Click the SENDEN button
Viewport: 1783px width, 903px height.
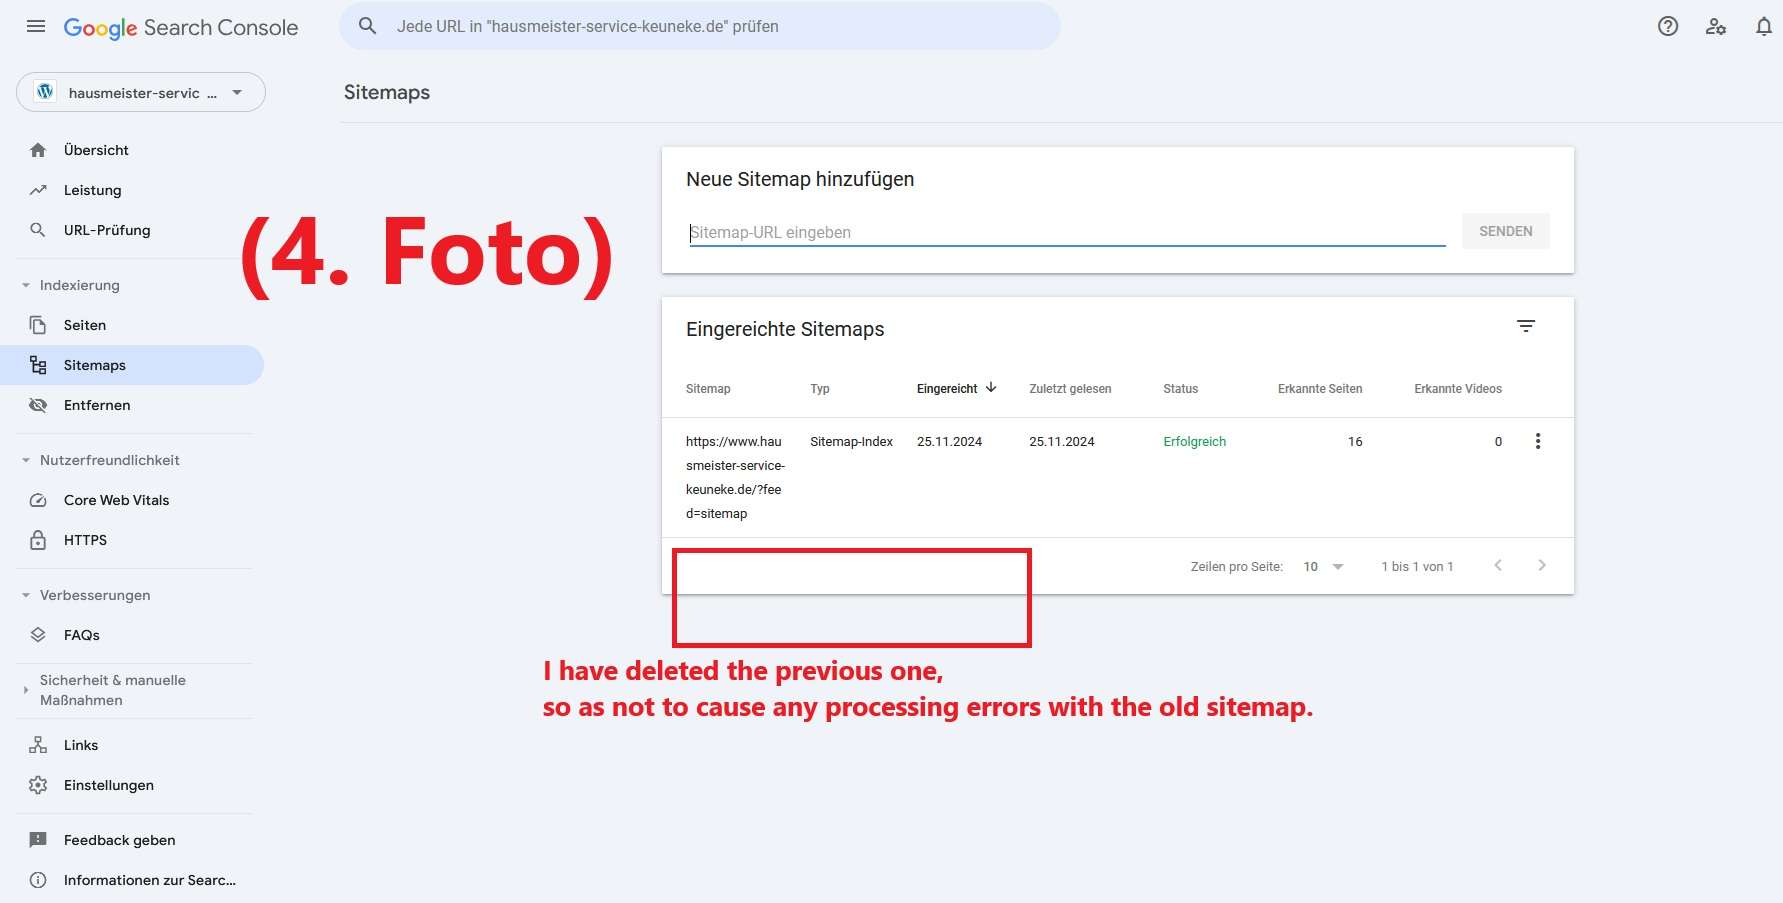(x=1505, y=231)
